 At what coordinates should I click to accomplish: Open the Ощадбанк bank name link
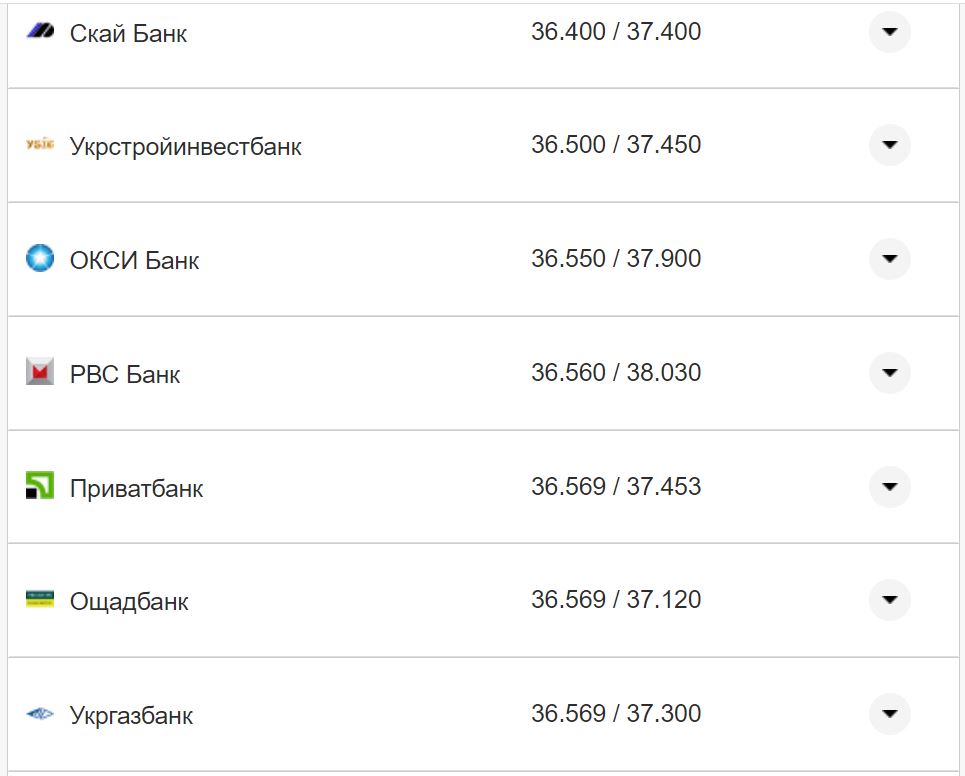tap(129, 602)
